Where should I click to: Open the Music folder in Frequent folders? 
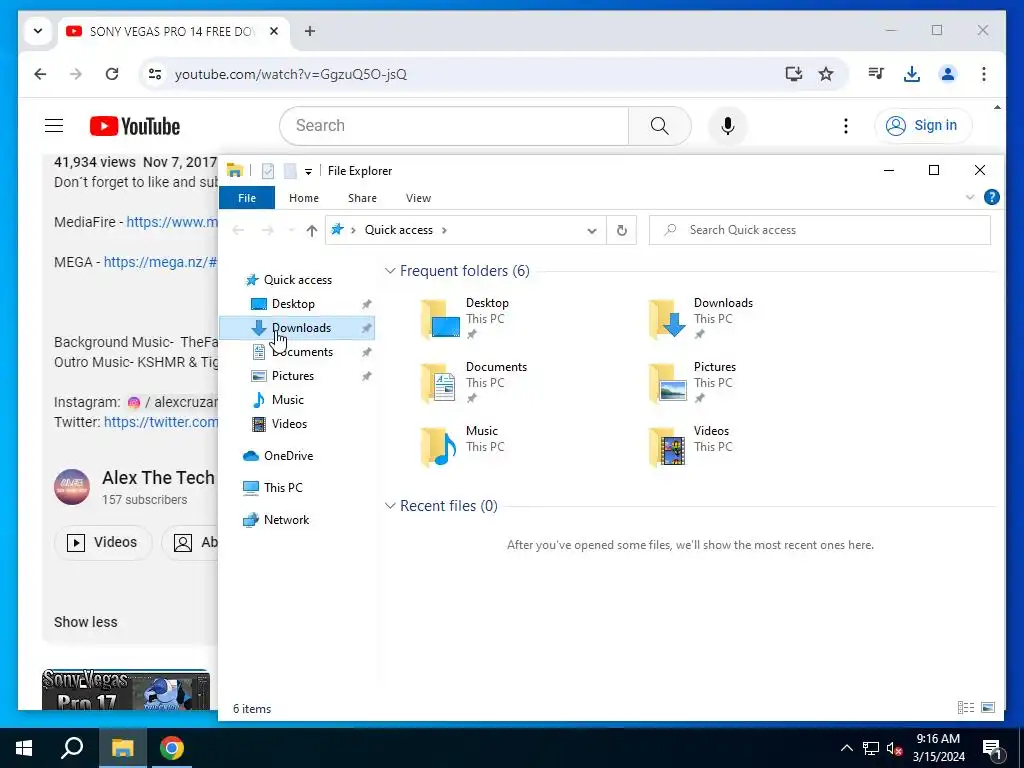pyautogui.click(x=463, y=447)
